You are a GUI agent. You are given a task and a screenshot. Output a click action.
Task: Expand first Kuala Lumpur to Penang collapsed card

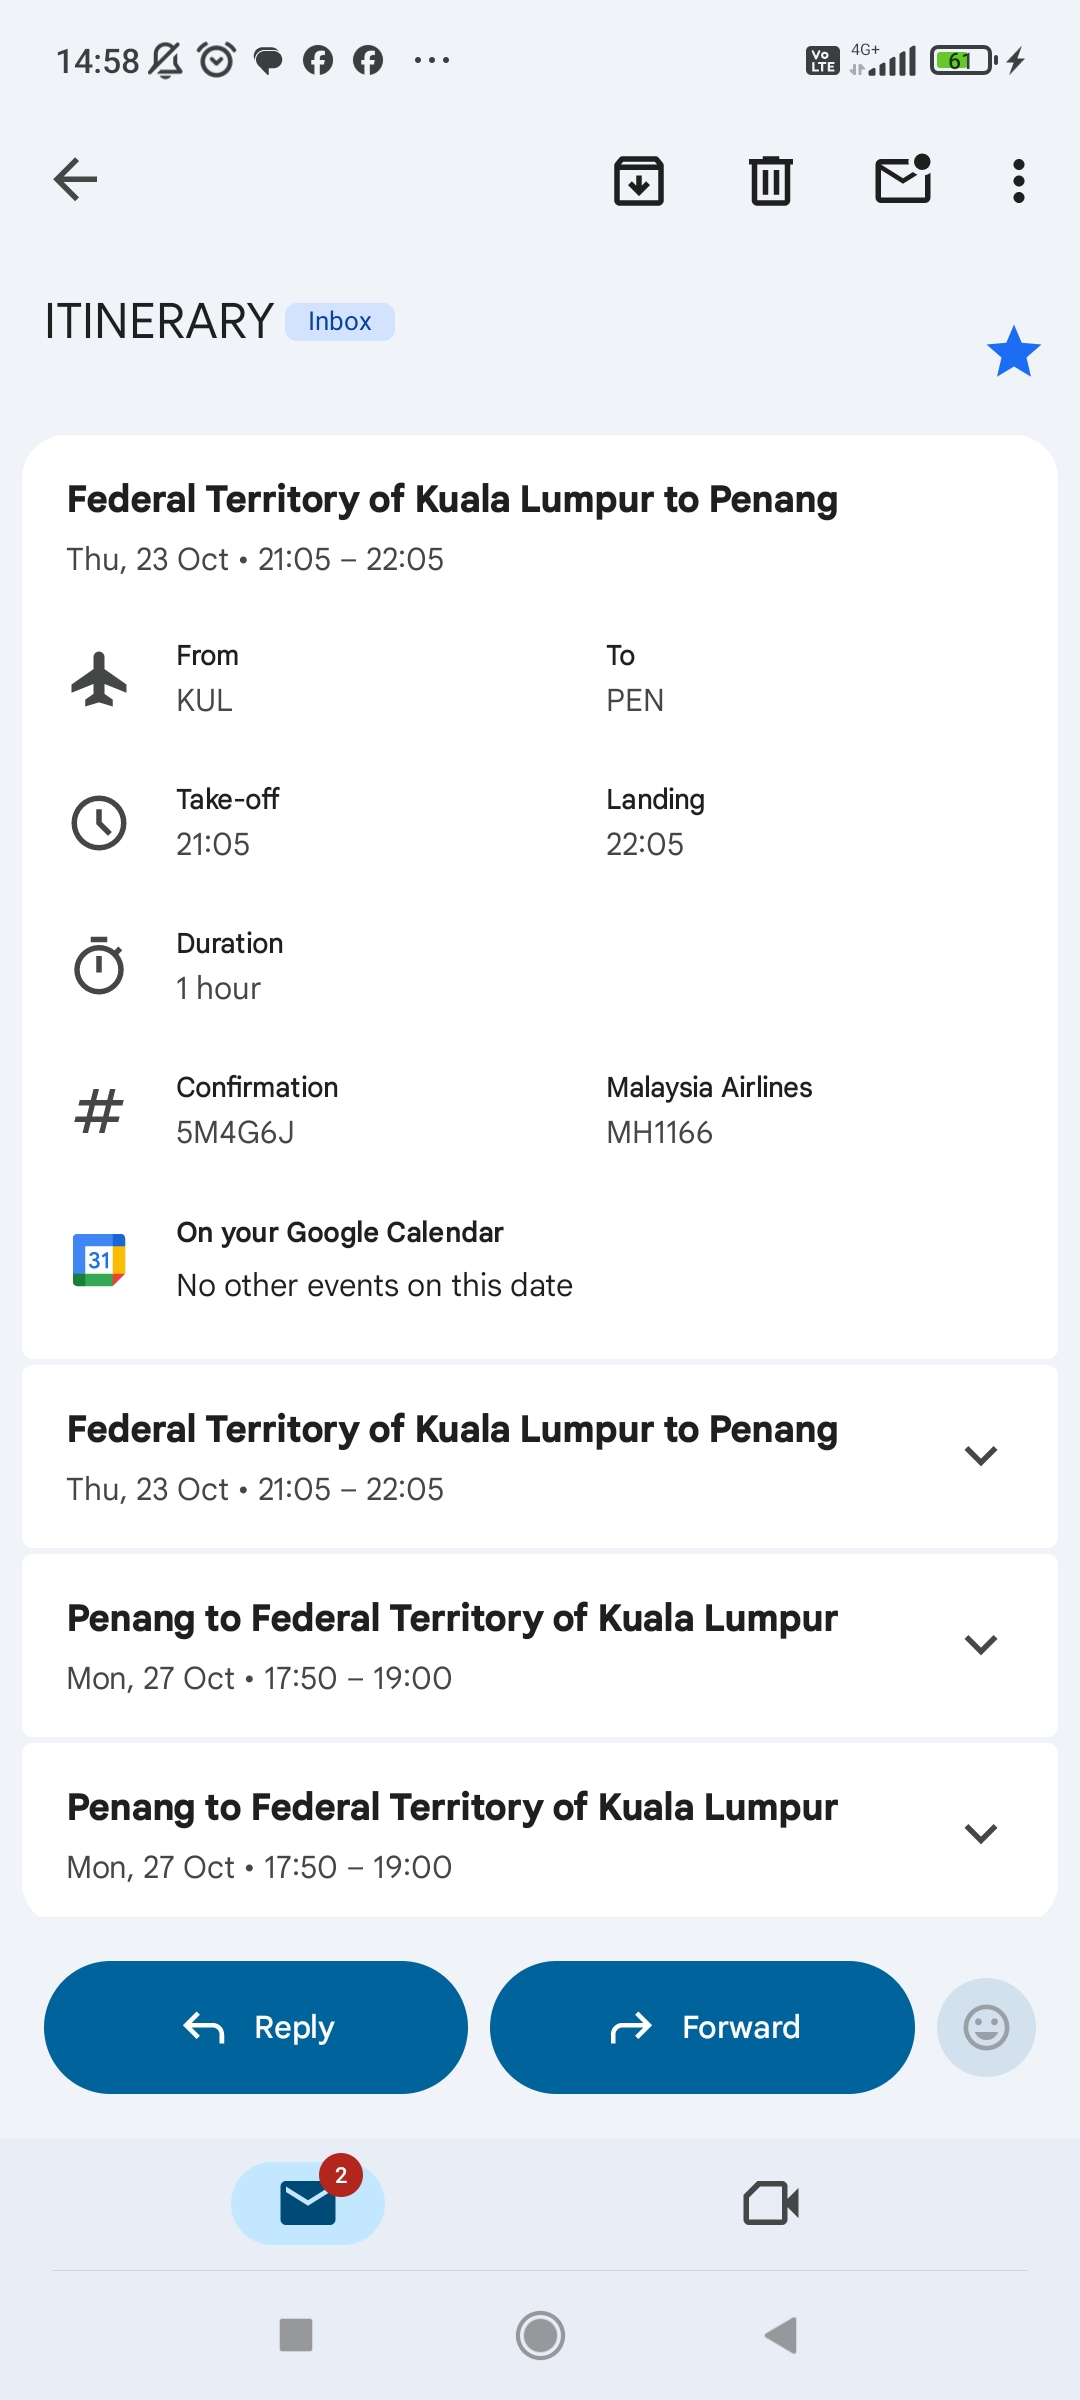(980, 1456)
